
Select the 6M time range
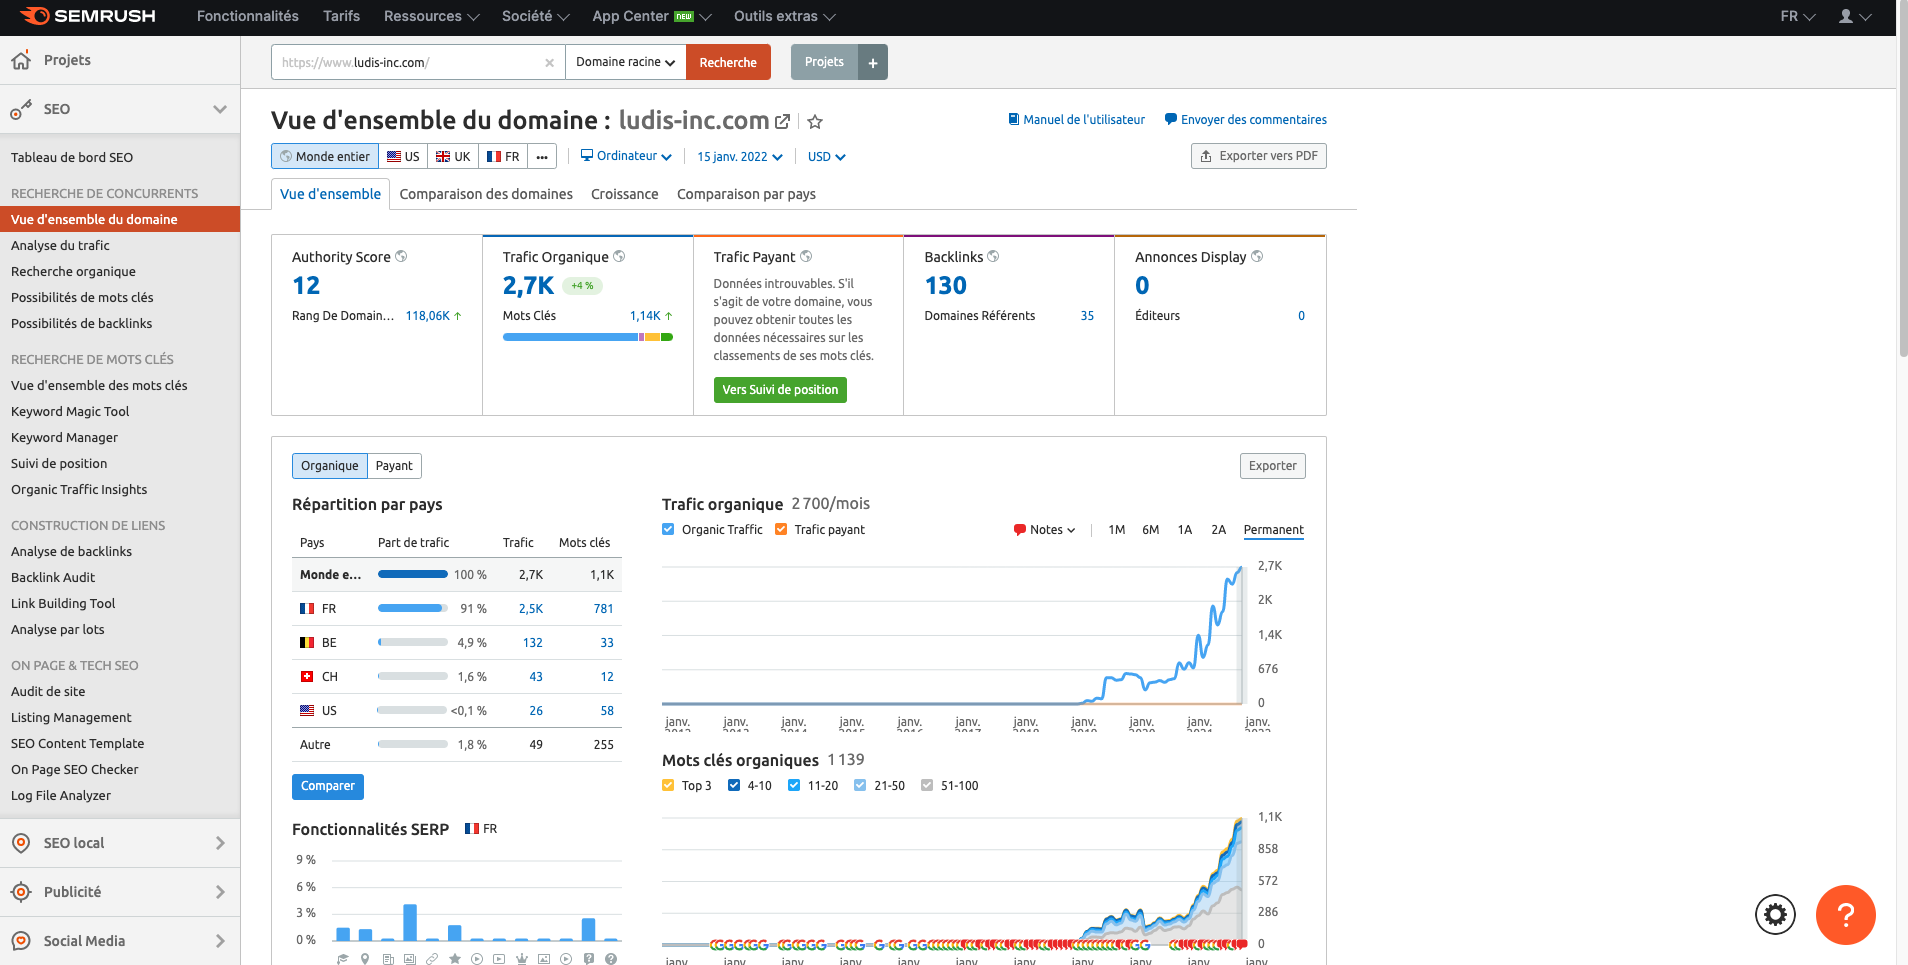pyautogui.click(x=1150, y=530)
